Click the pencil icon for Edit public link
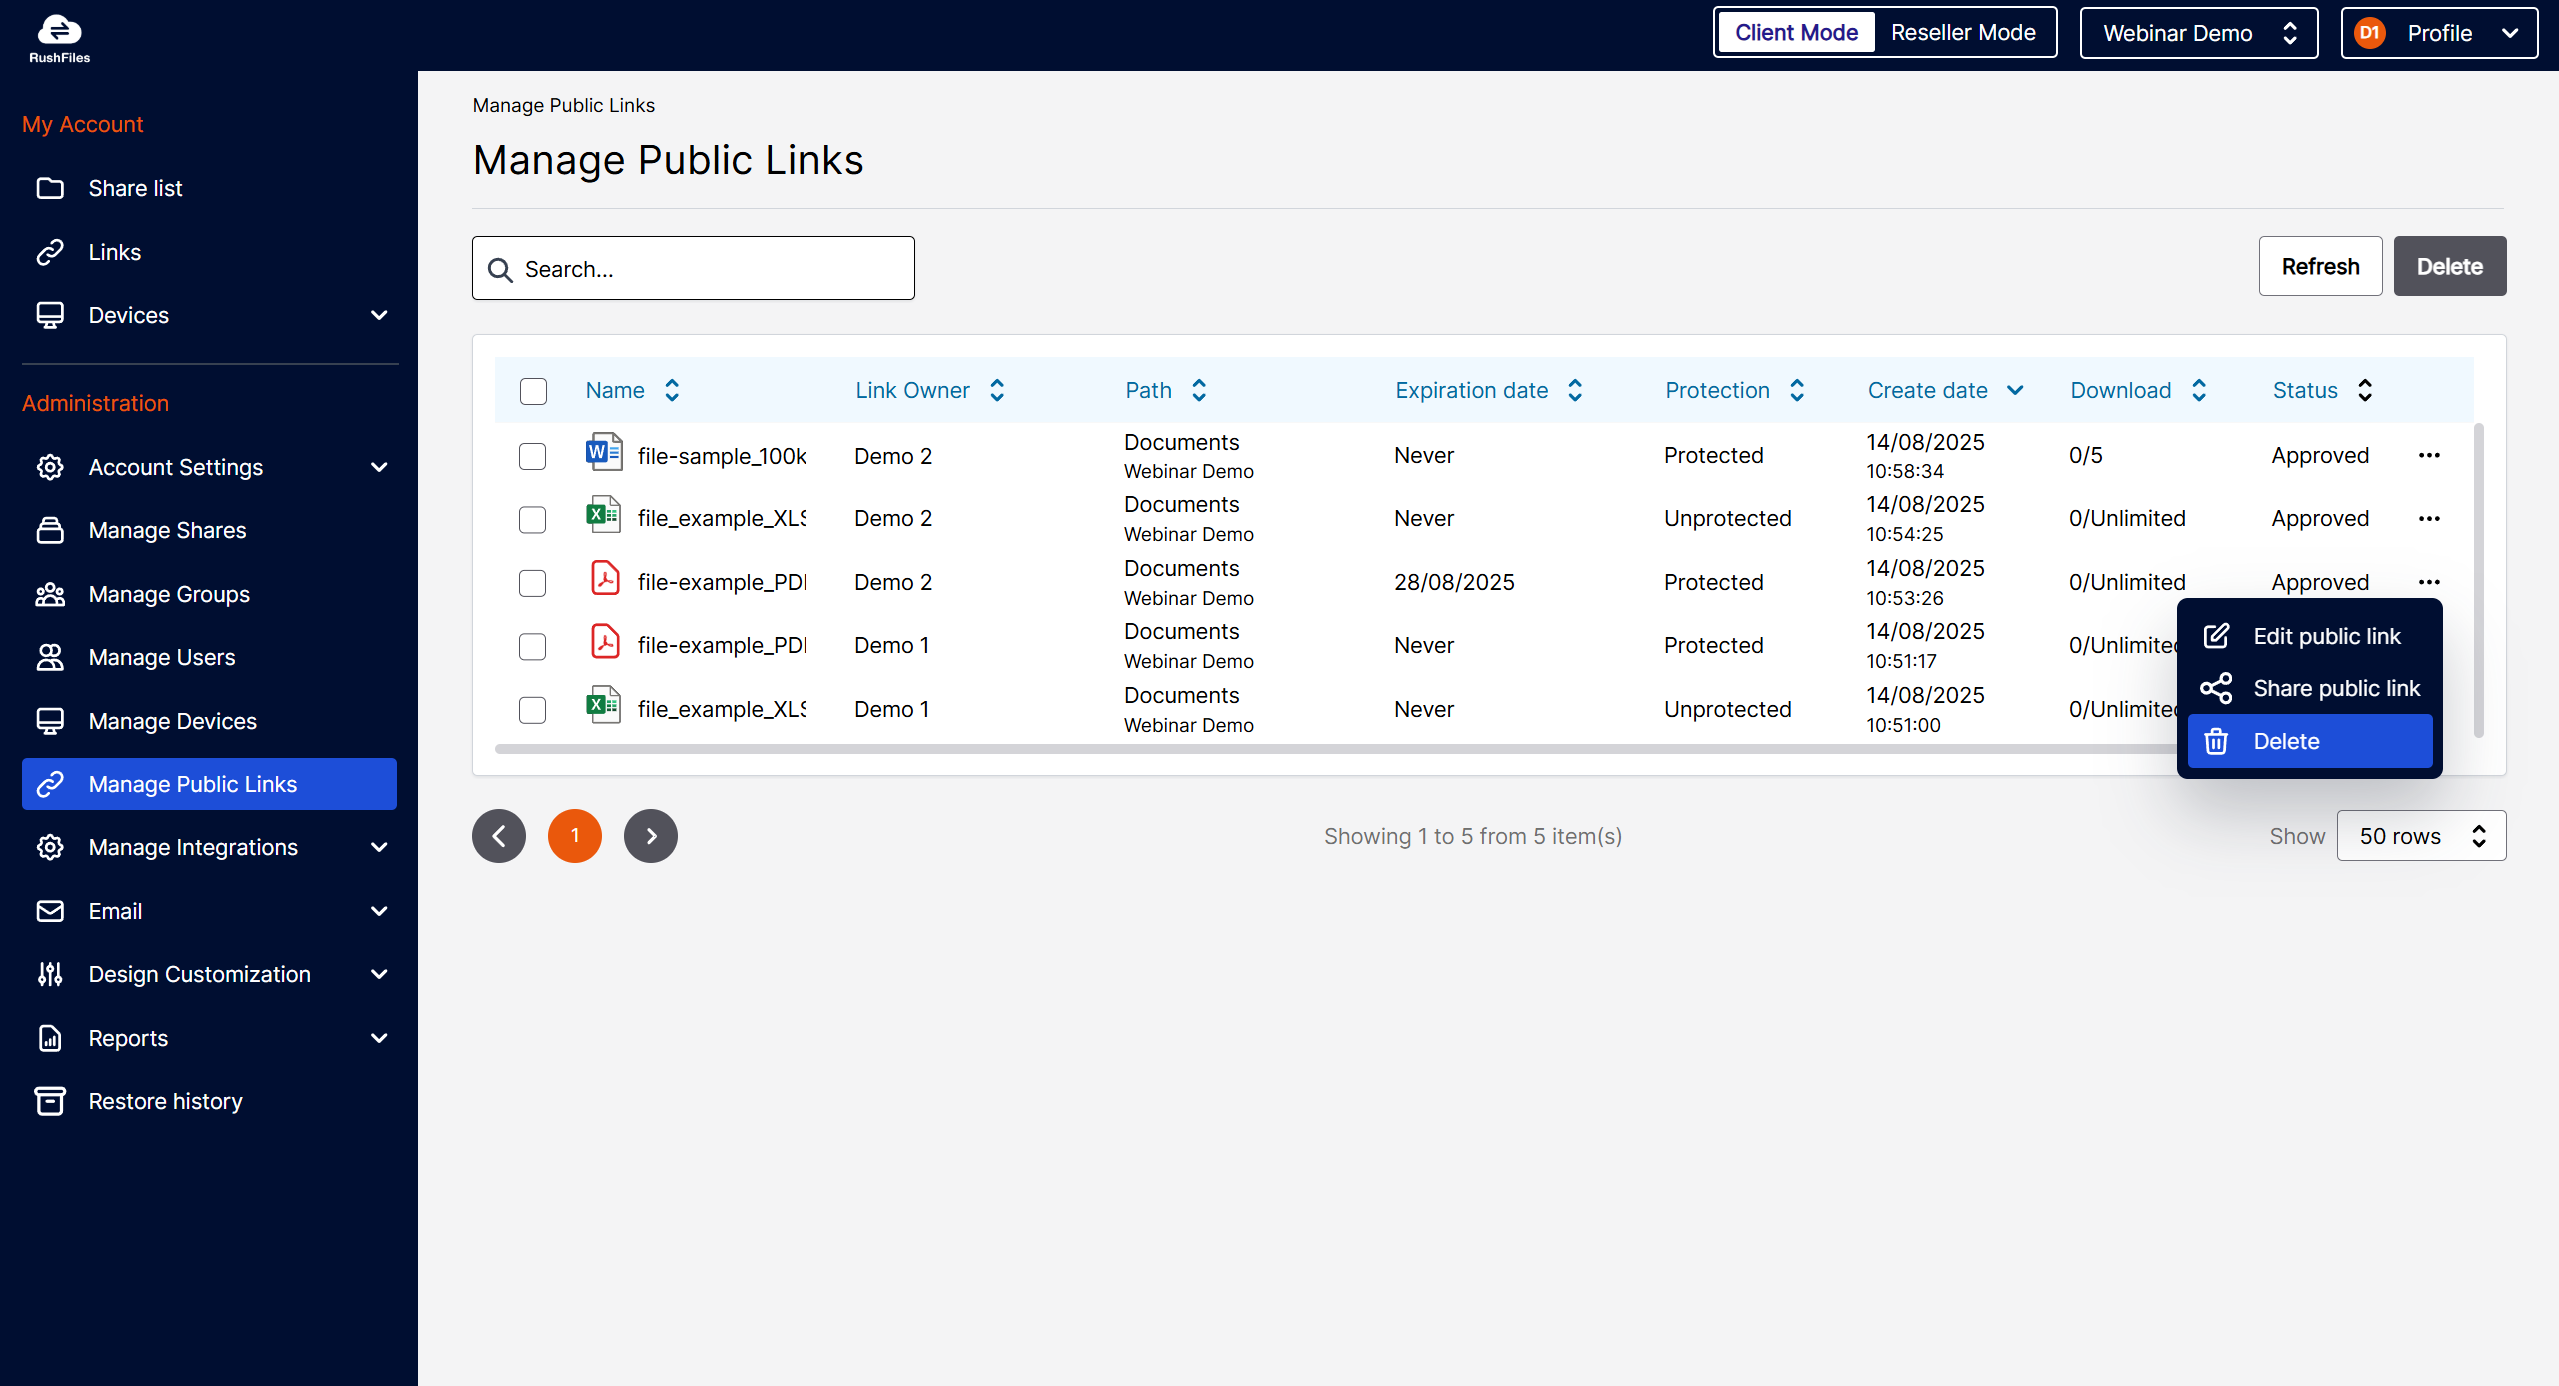 coord(2216,636)
